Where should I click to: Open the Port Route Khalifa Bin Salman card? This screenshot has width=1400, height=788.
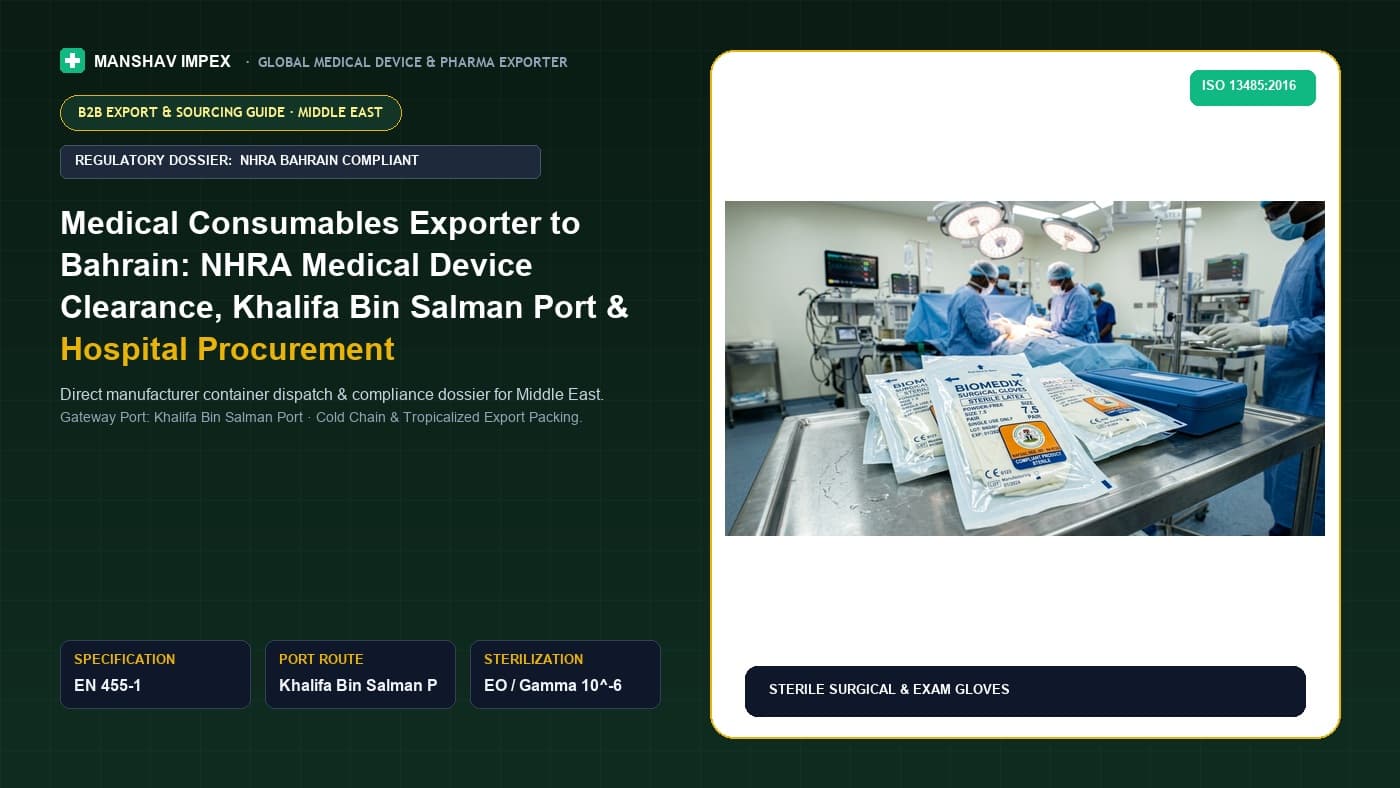coord(360,674)
